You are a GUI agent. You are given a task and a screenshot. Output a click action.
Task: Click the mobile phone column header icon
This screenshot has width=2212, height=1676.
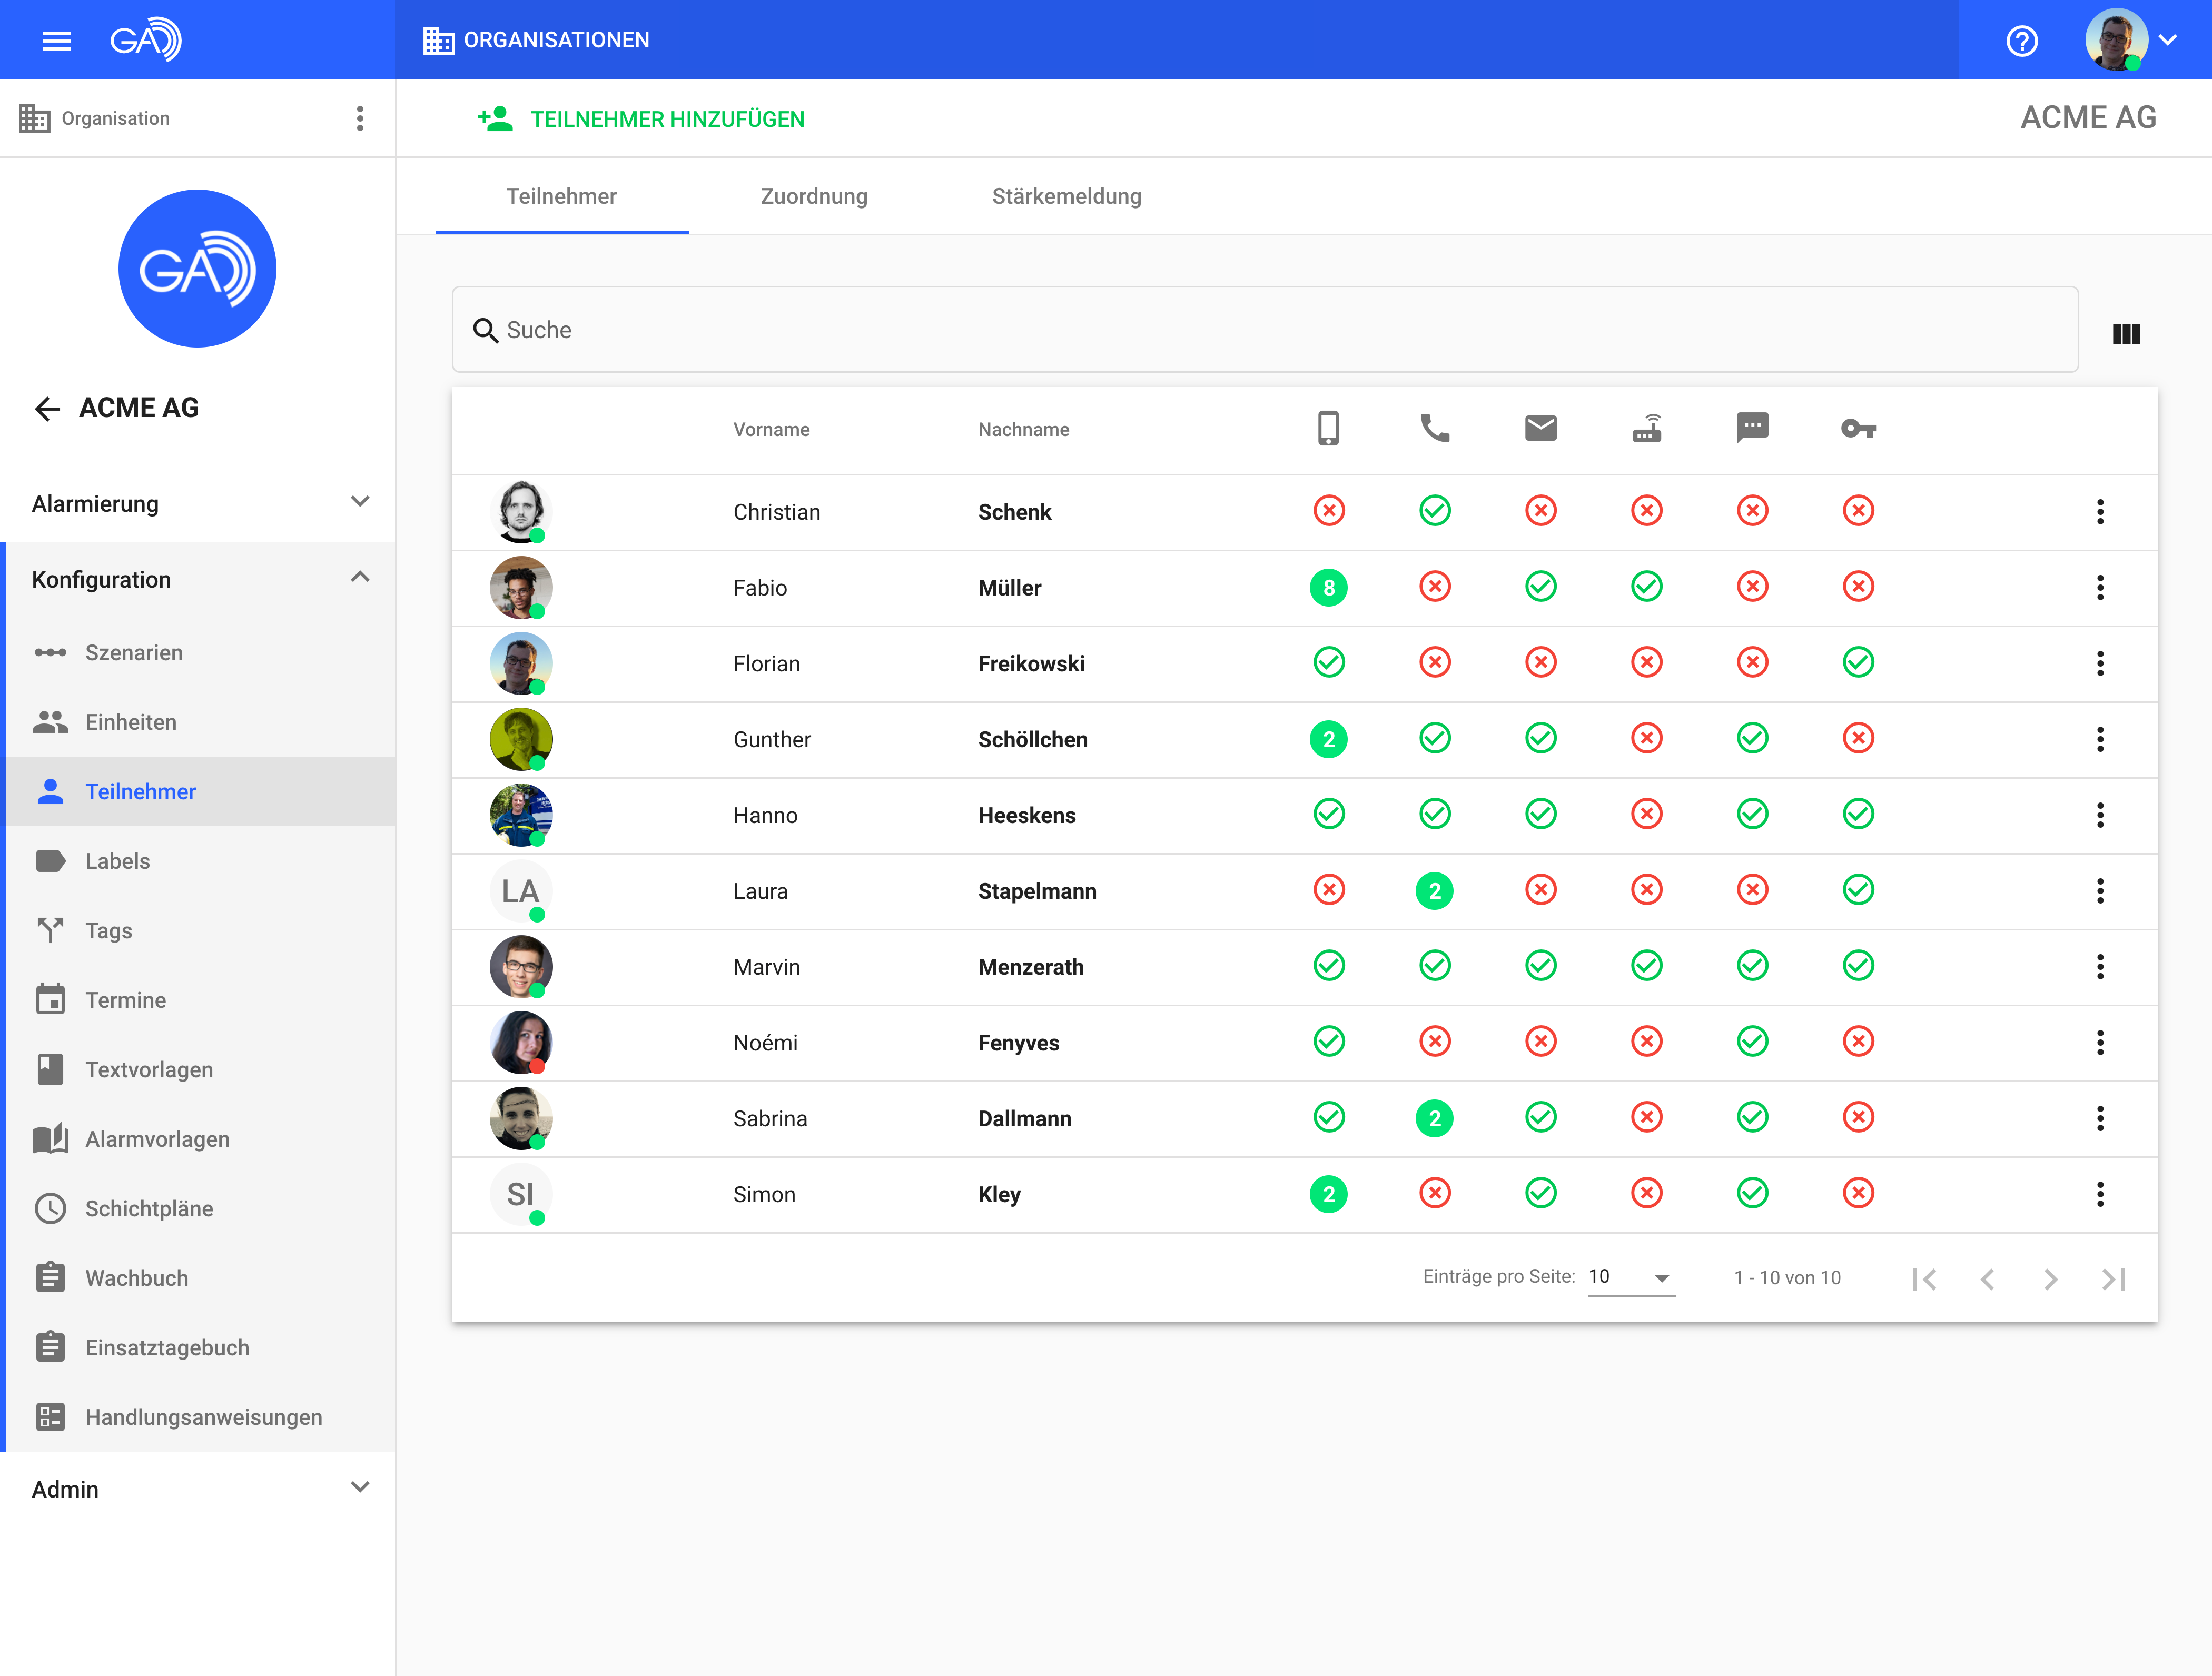point(1328,429)
